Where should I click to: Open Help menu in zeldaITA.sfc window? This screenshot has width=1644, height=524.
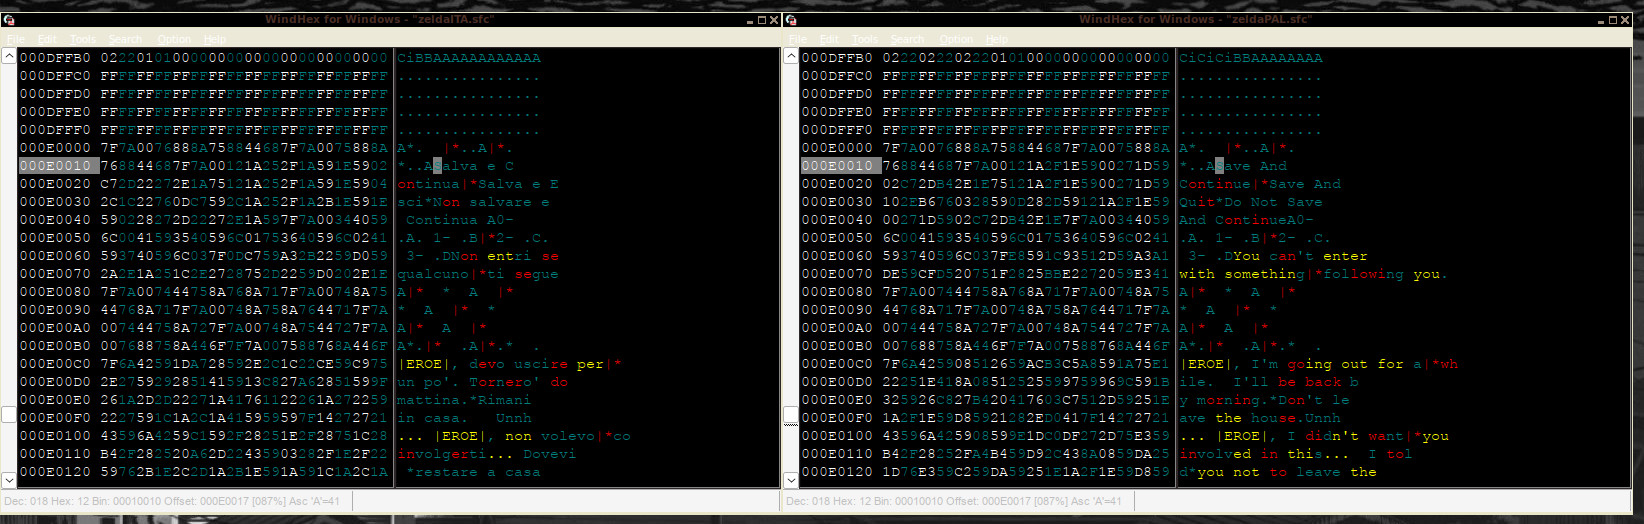click(x=215, y=39)
